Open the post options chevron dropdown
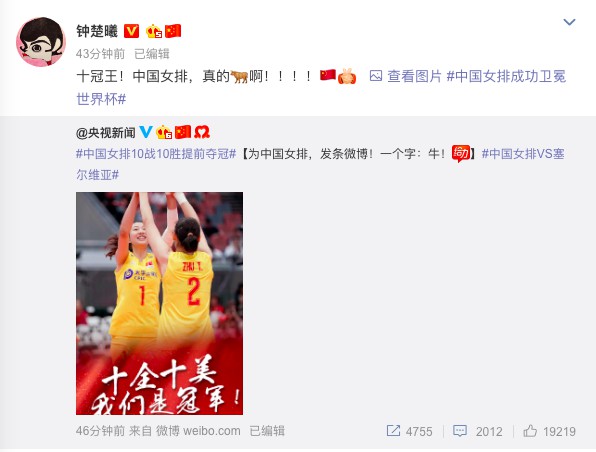Image resolution: width=596 pixels, height=452 pixels. point(569,22)
